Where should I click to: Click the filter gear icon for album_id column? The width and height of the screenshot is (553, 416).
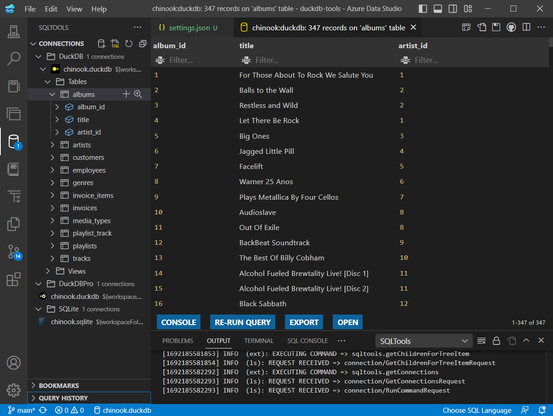pyautogui.click(x=160, y=60)
